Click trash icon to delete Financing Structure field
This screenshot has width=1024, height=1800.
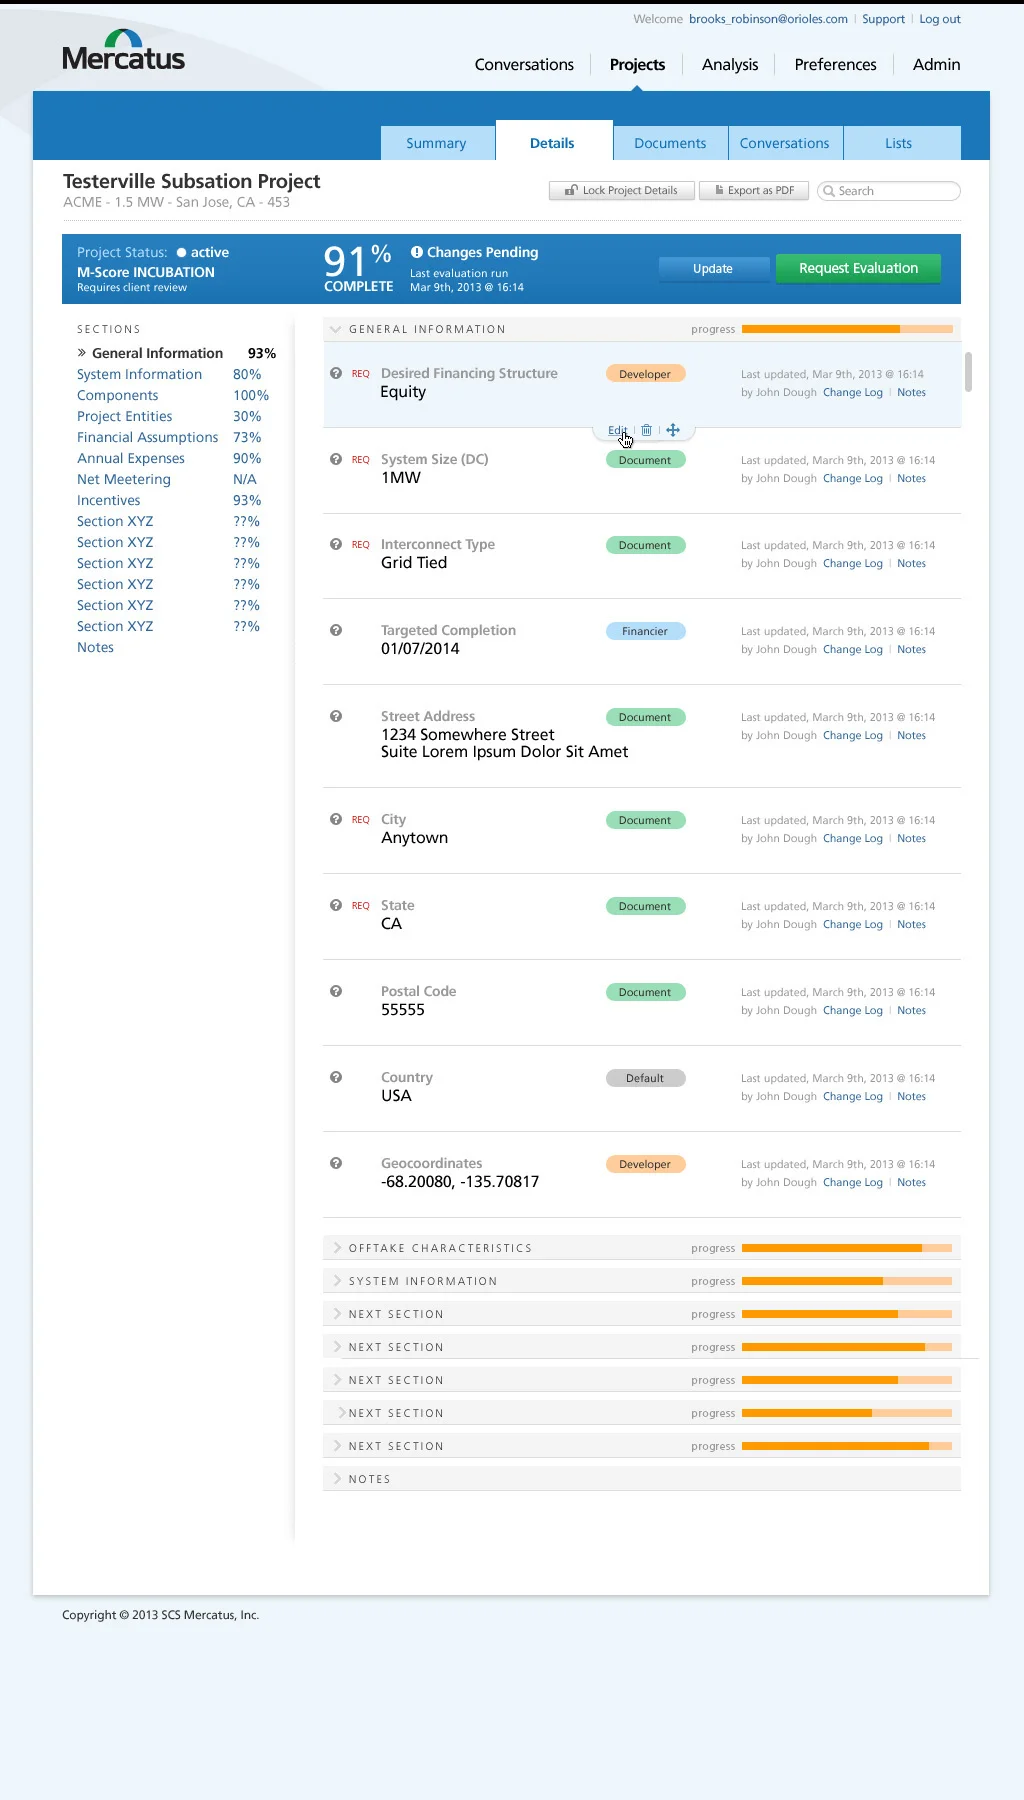(646, 430)
